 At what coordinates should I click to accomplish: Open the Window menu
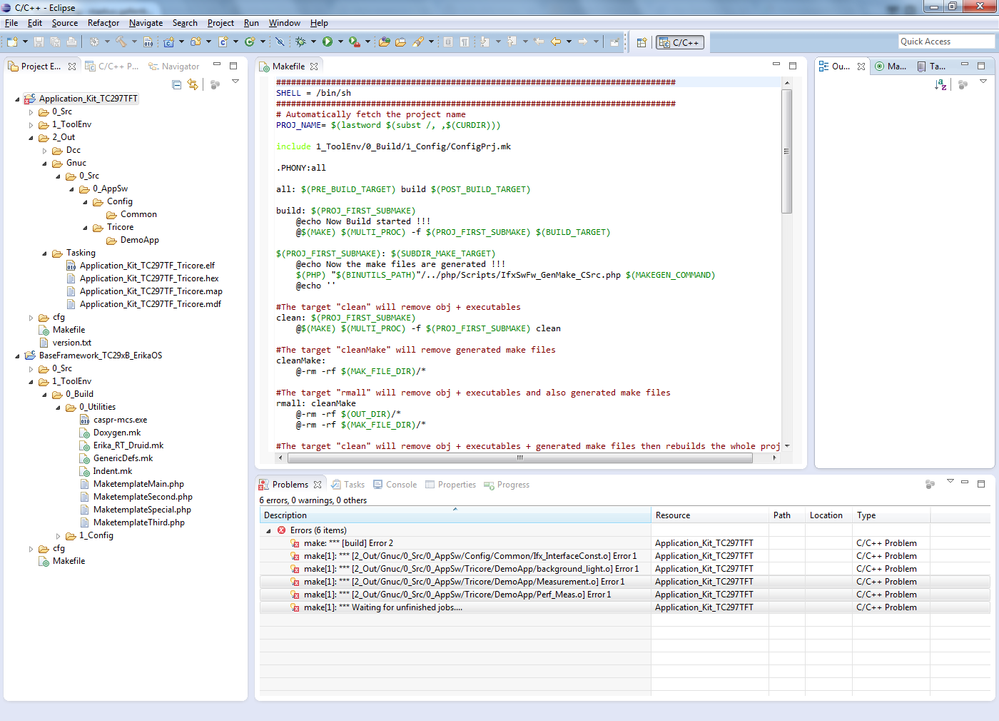click(284, 23)
